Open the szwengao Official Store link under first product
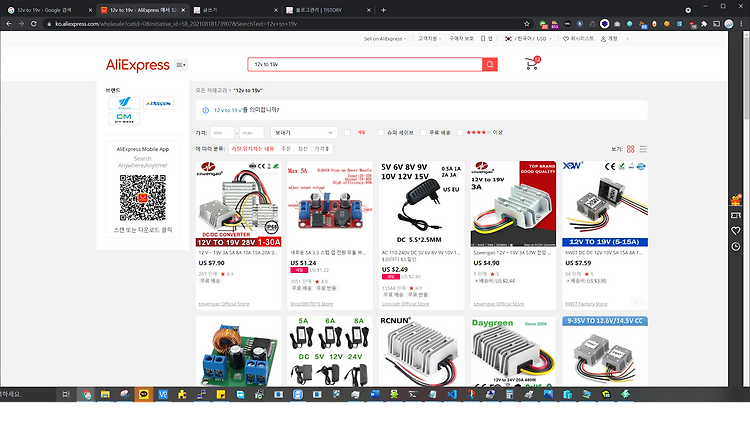The height and width of the screenshot is (431, 750). (224, 304)
